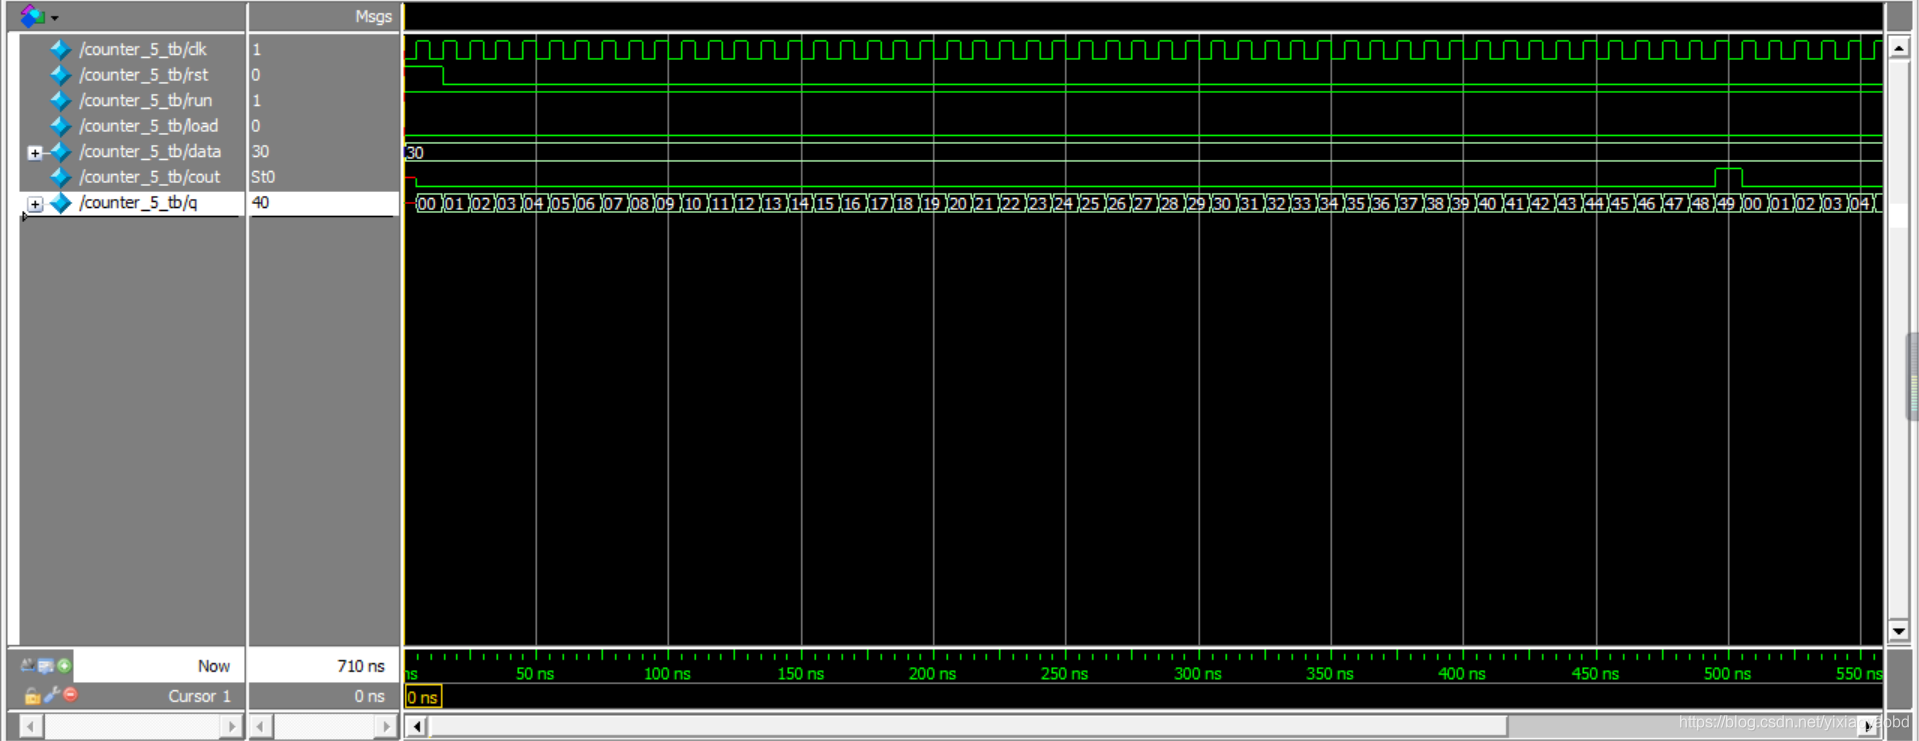
Task: Click waveform vertical scrollbar up arrow
Action: click(1897, 47)
